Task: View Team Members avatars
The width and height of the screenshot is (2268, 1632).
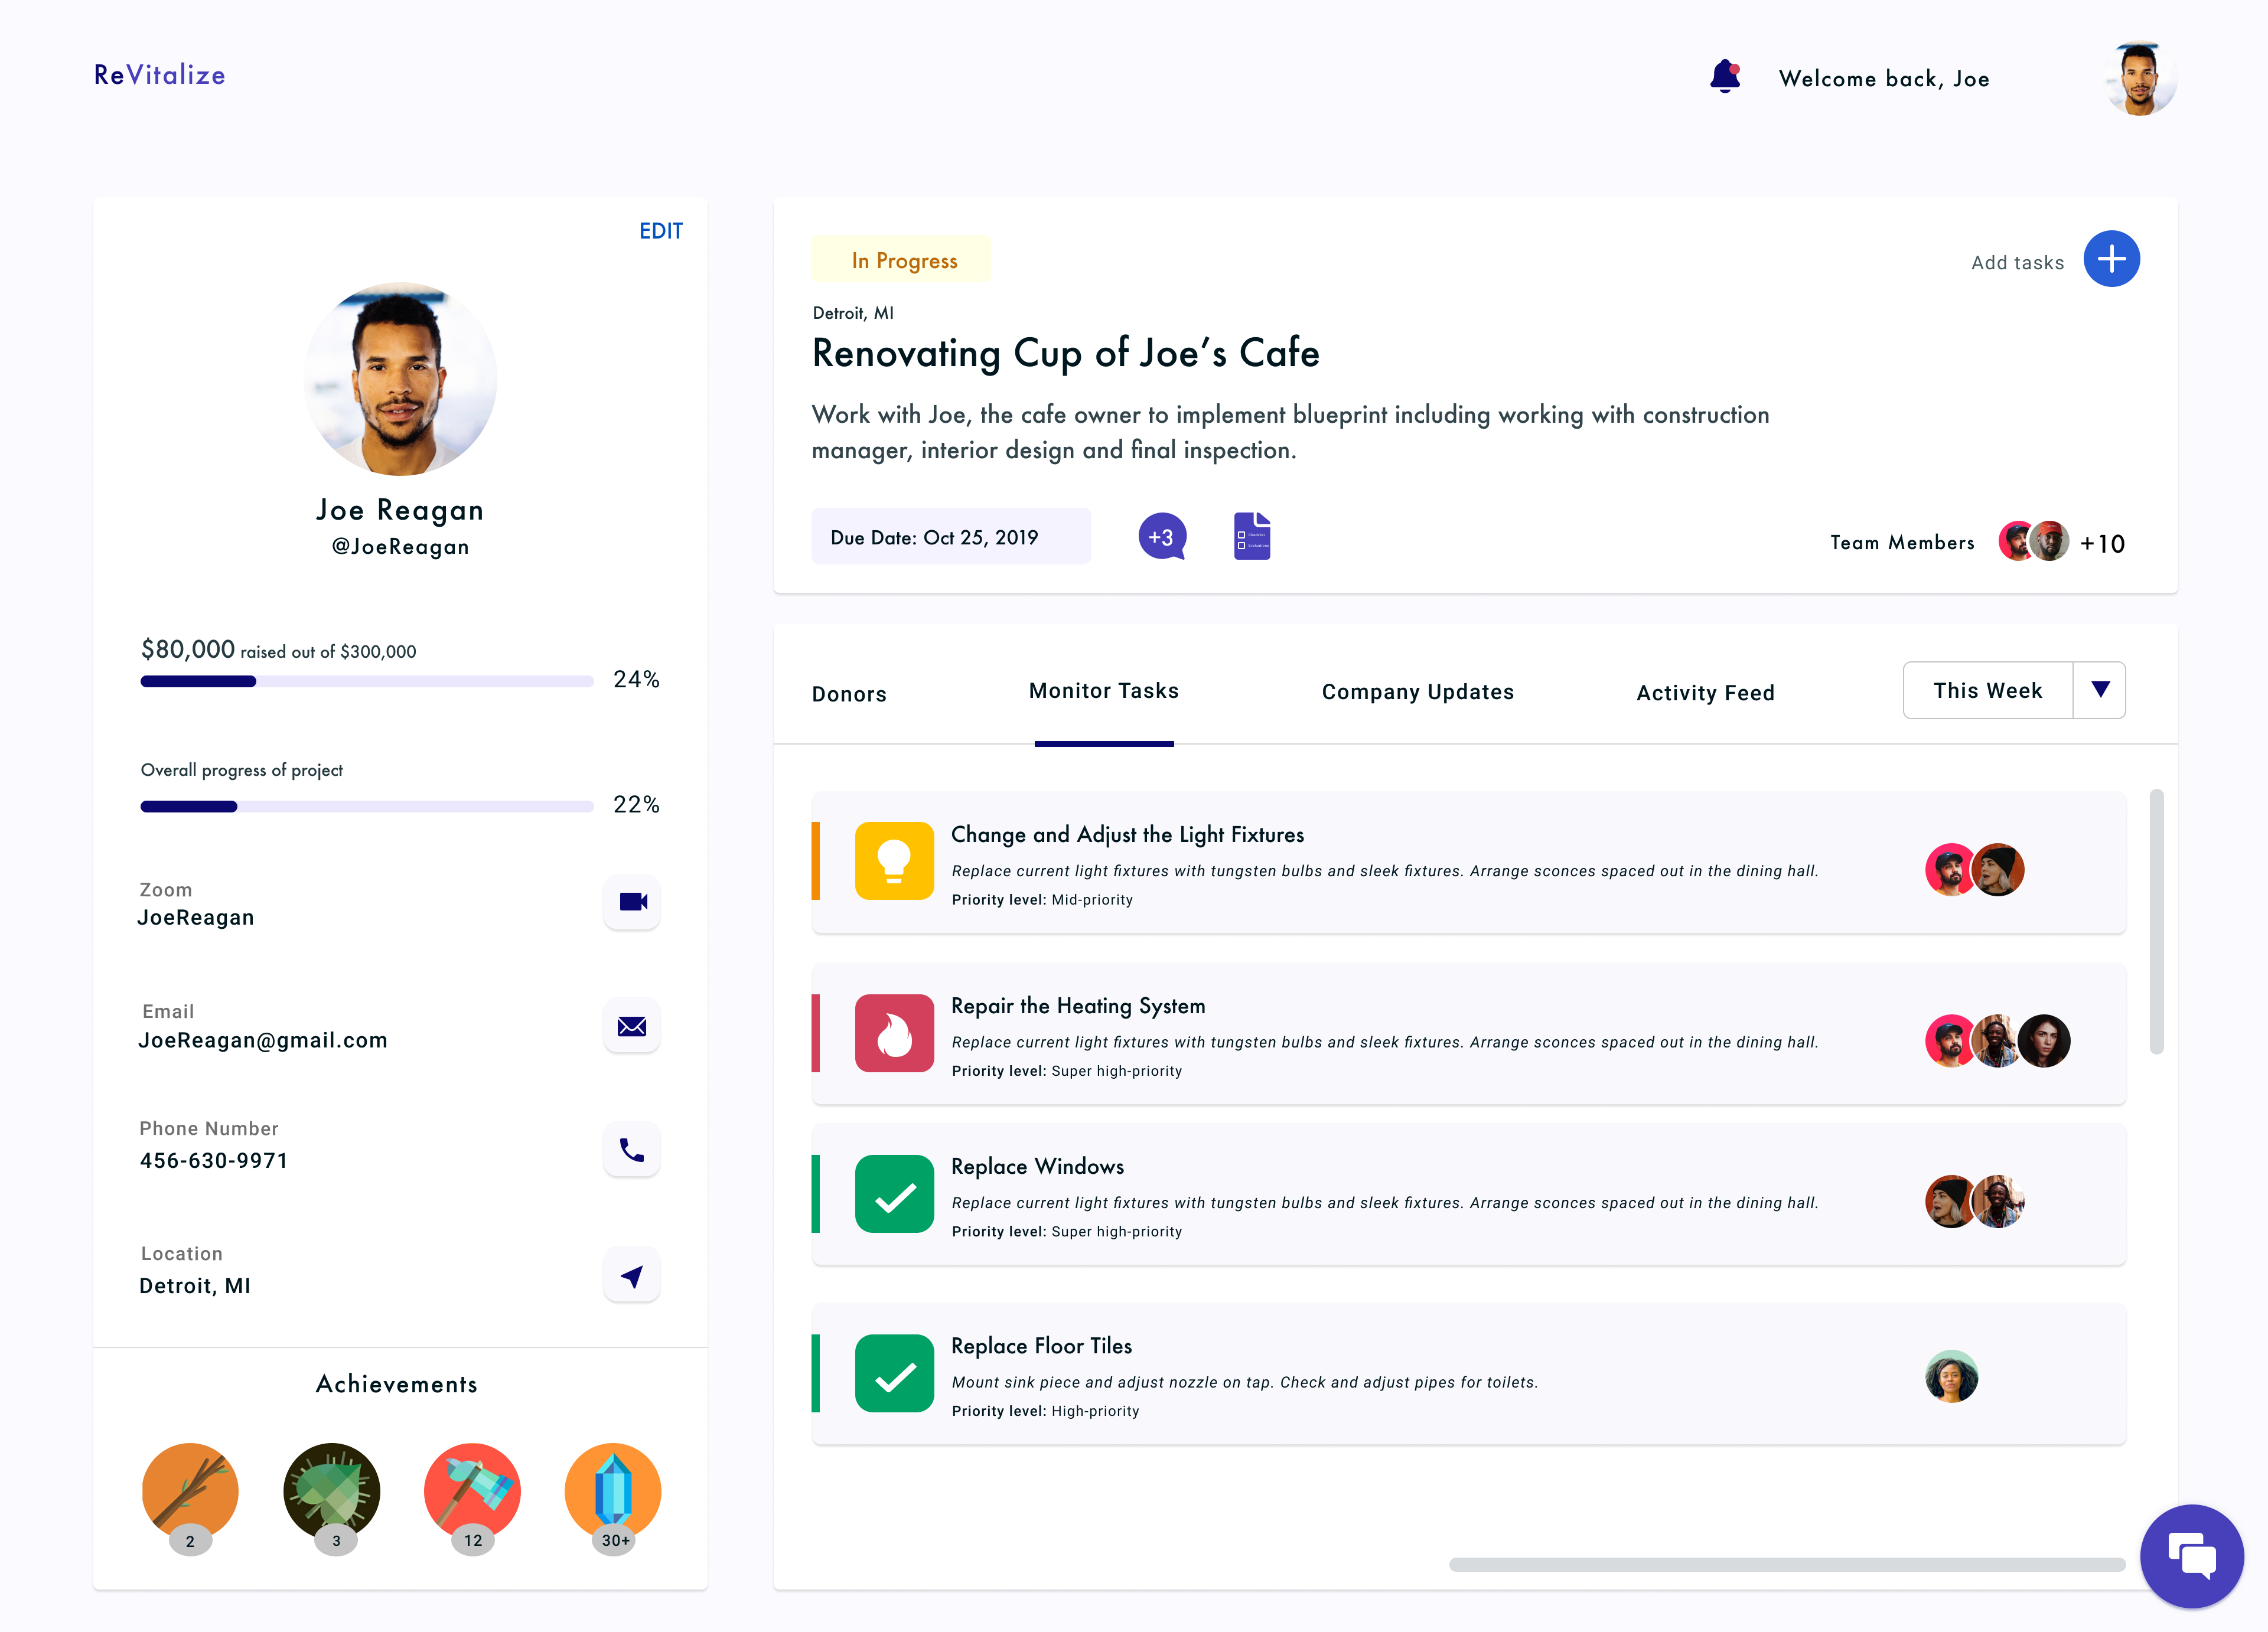Action: 2034,541
